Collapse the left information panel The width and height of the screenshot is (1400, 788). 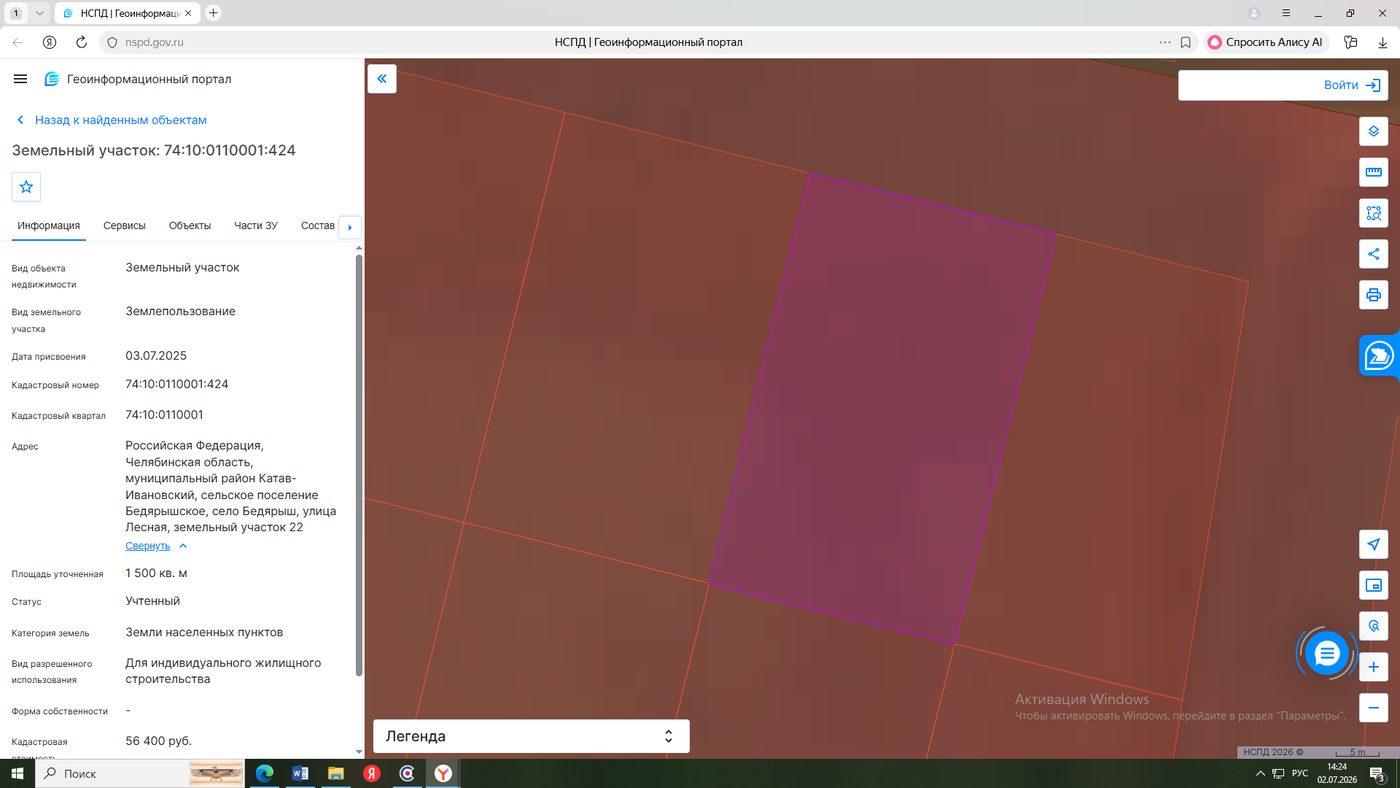382,79
